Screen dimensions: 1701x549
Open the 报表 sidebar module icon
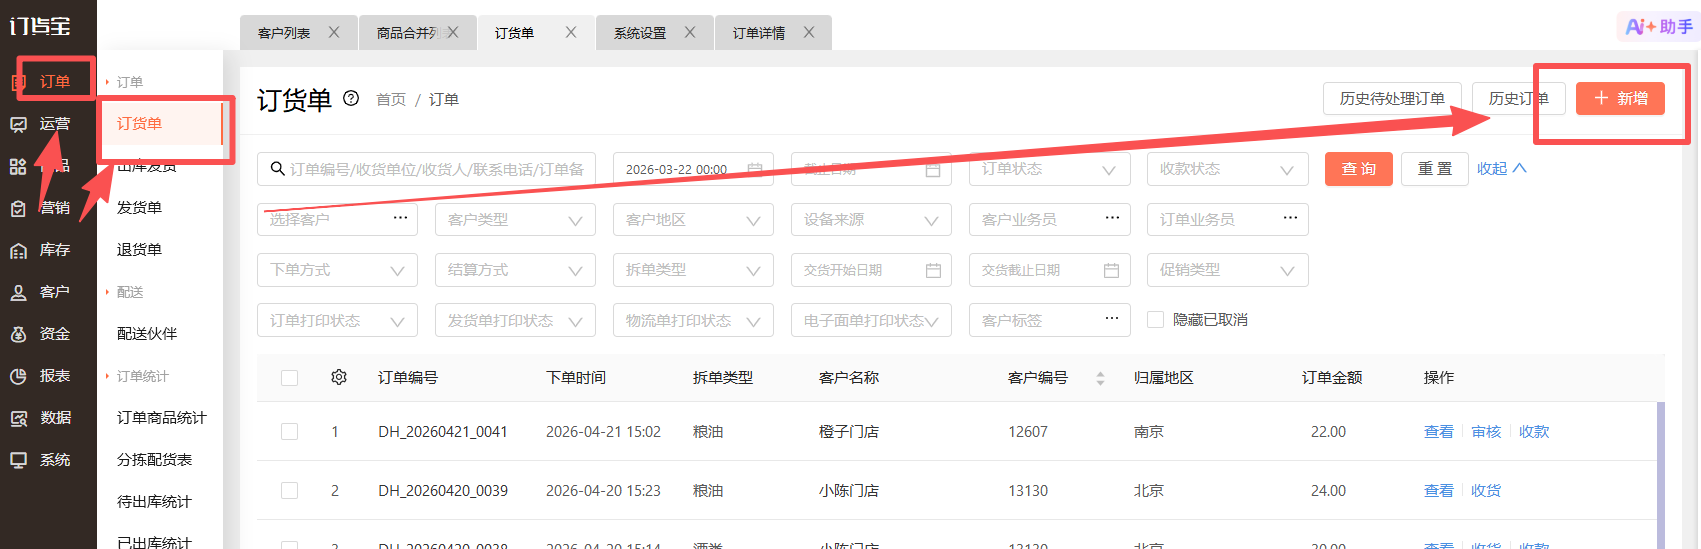coord(18,376)
